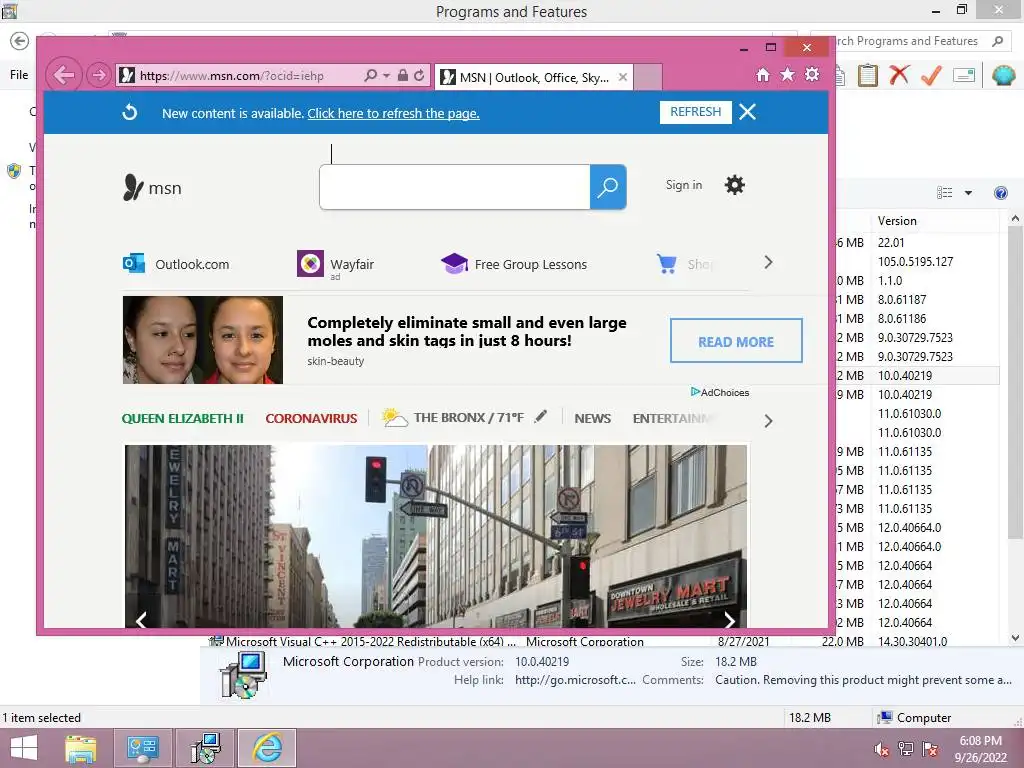The height and width of the screenshot is (768, 1024).
Task: Click the red X delete icon in Programs toolbar
Action: [x=899, y=75]
